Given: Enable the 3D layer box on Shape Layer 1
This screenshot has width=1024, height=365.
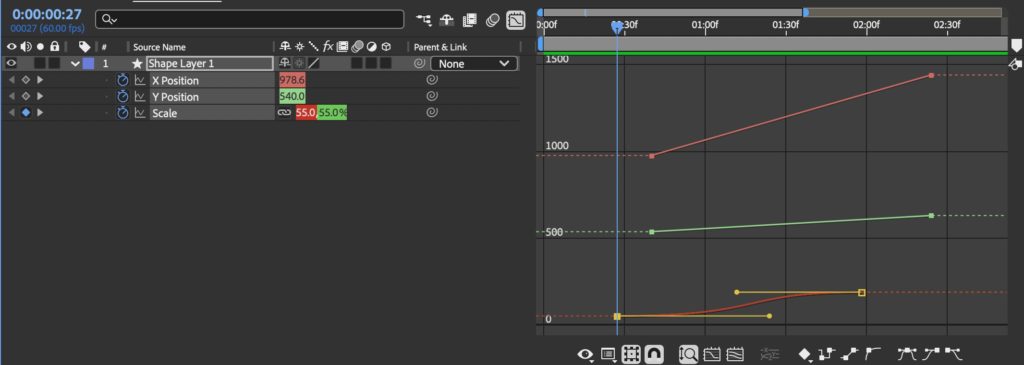Looking at the screenshot, I should [385, 63].
